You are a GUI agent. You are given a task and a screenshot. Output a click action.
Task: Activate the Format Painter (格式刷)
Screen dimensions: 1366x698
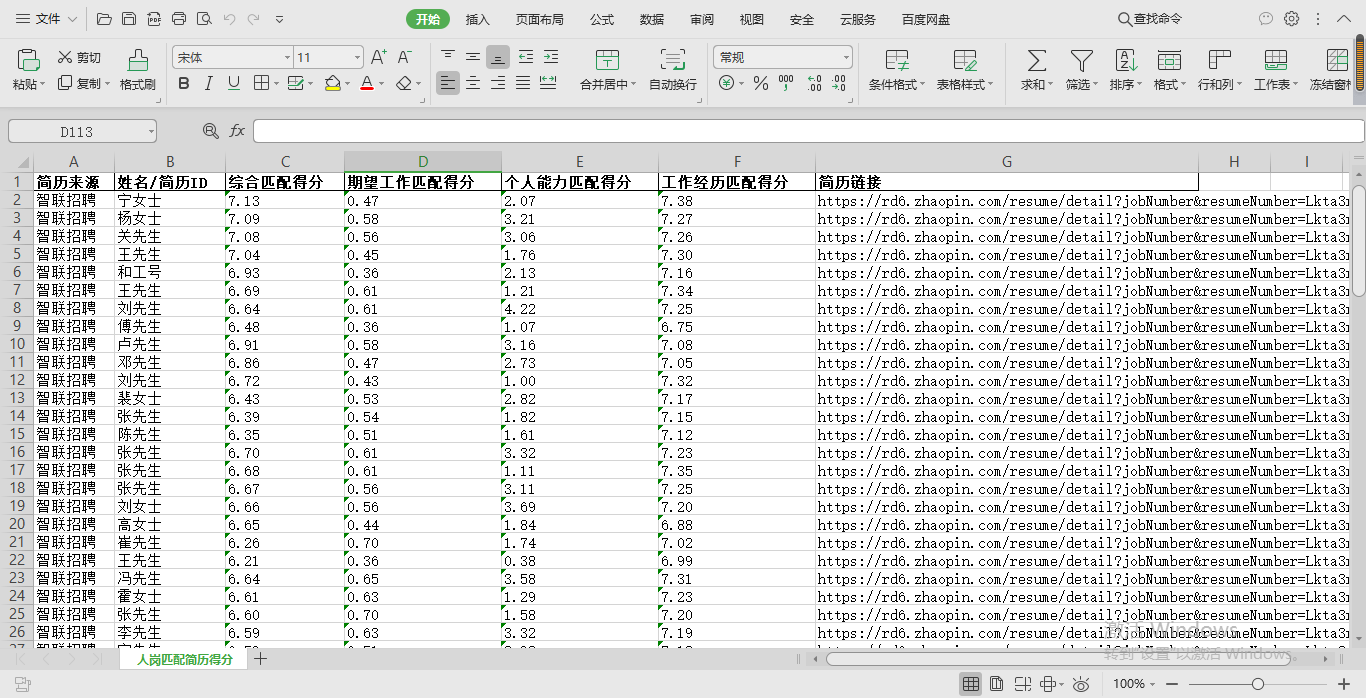pos(138,70)
